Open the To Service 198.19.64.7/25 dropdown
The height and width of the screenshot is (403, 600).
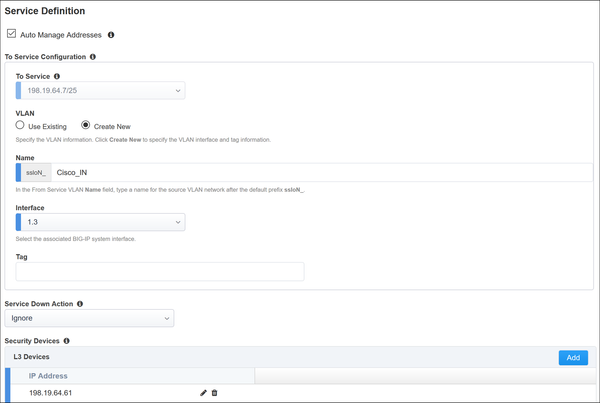click(x=101, y=91)
